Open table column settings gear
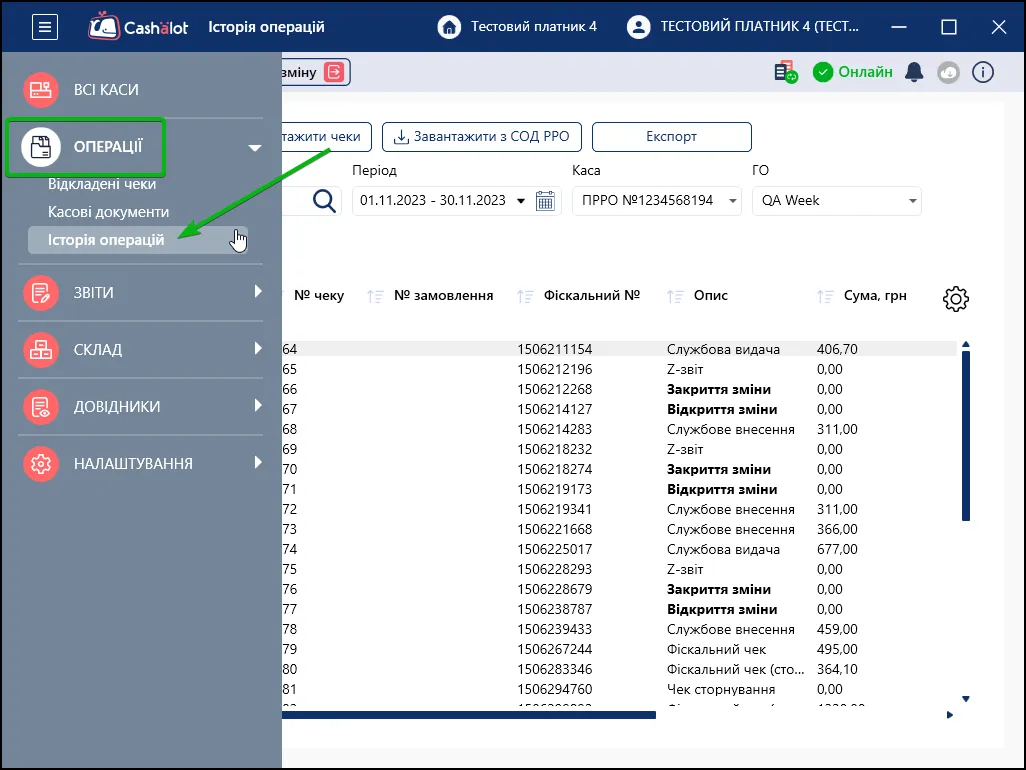Screen dimensions: 1026x770 pyautogui.click(x=955, y=298)
